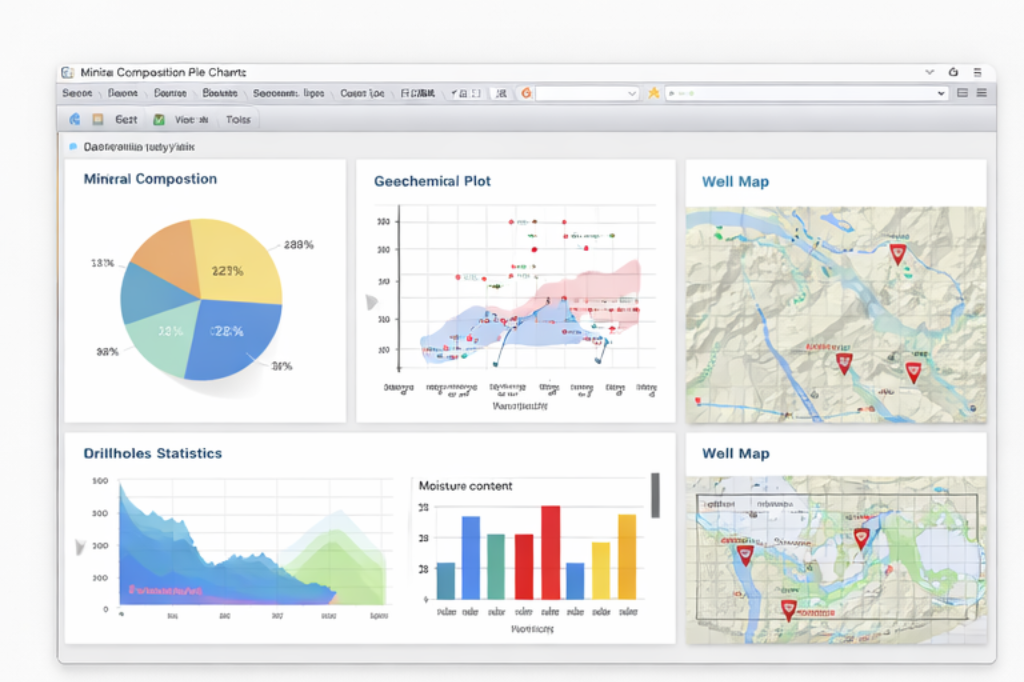This screenshot has height=682, width=1024.
Task: Toggle the grid view button near window controls
Action: (x=963, y=93)
